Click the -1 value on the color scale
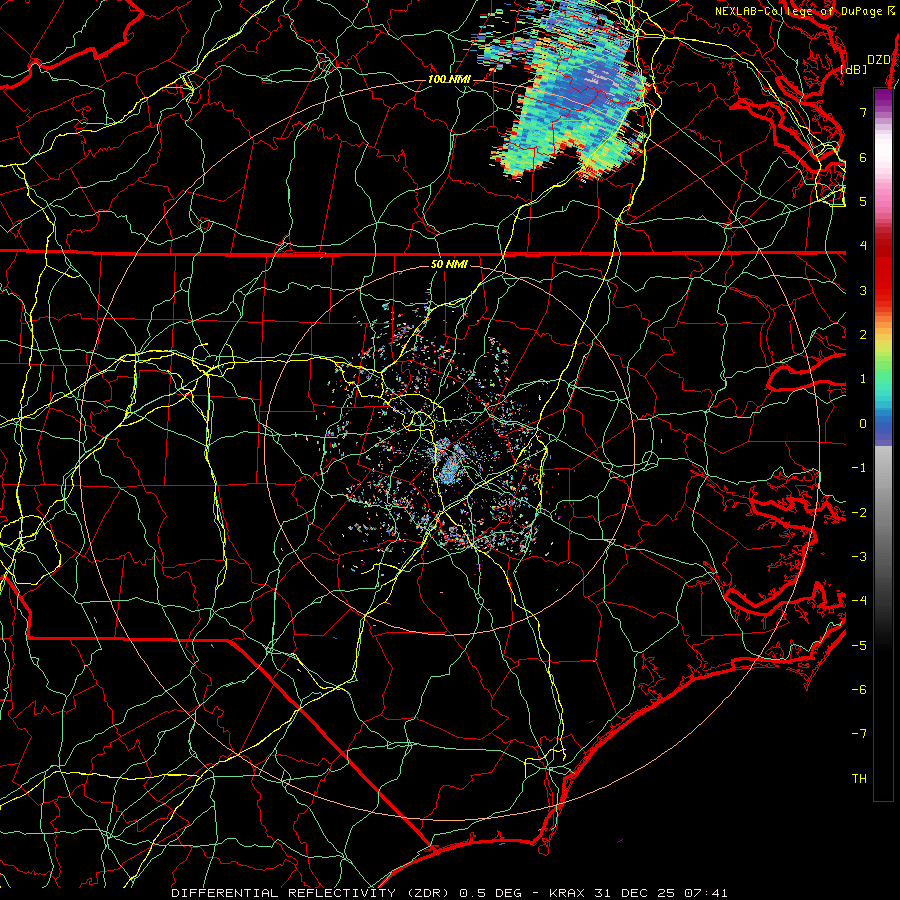 pos(859,468)
